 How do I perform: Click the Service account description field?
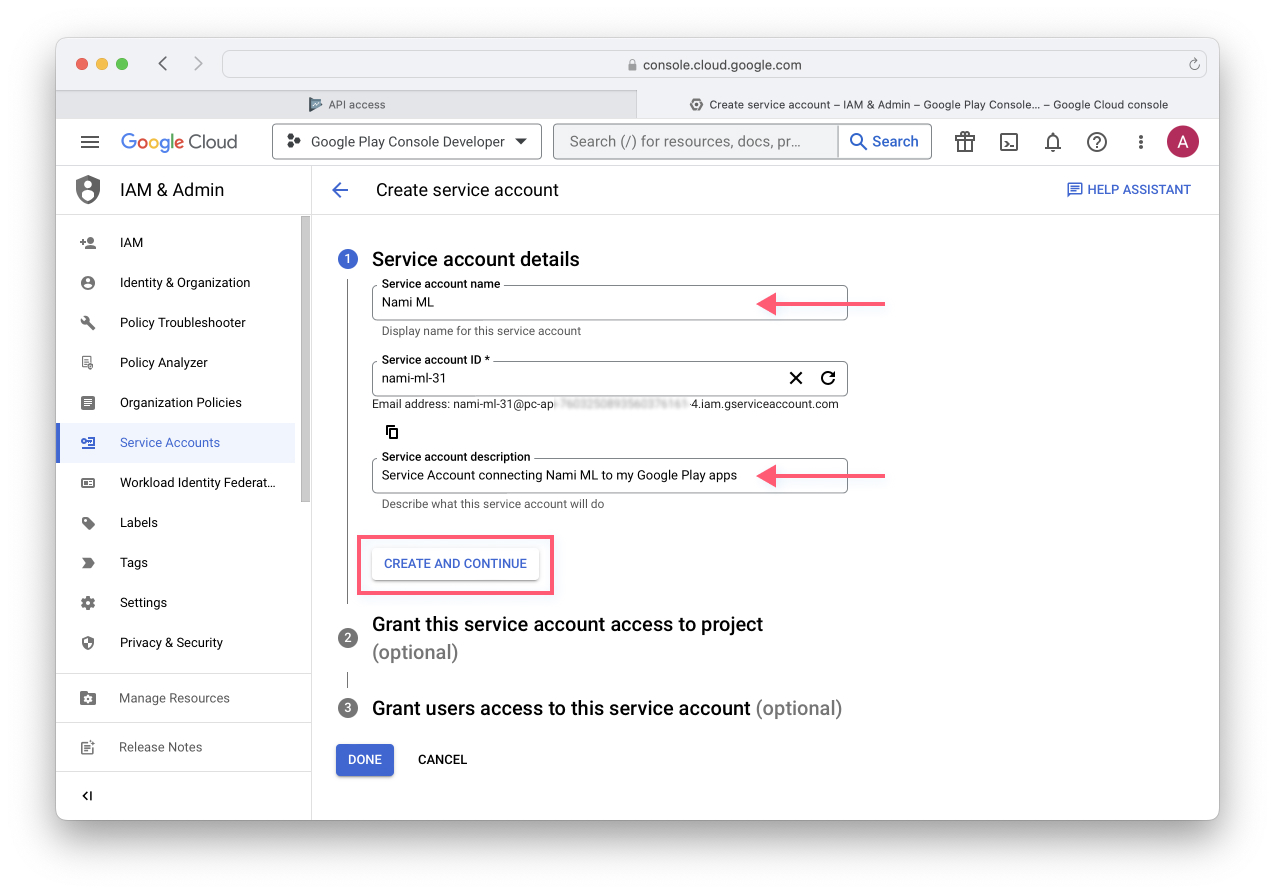[609, 476]
